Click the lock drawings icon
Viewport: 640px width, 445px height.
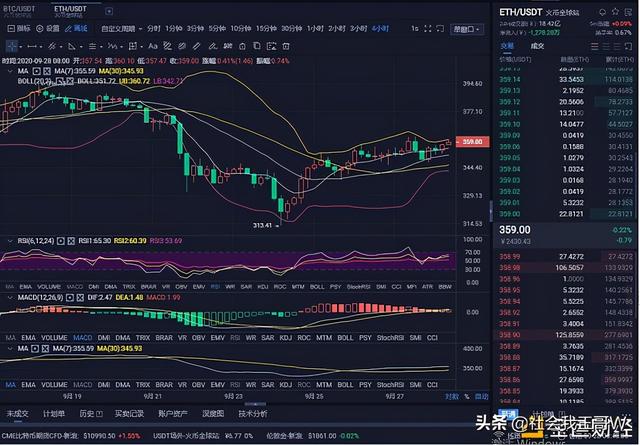pos(242,46)
